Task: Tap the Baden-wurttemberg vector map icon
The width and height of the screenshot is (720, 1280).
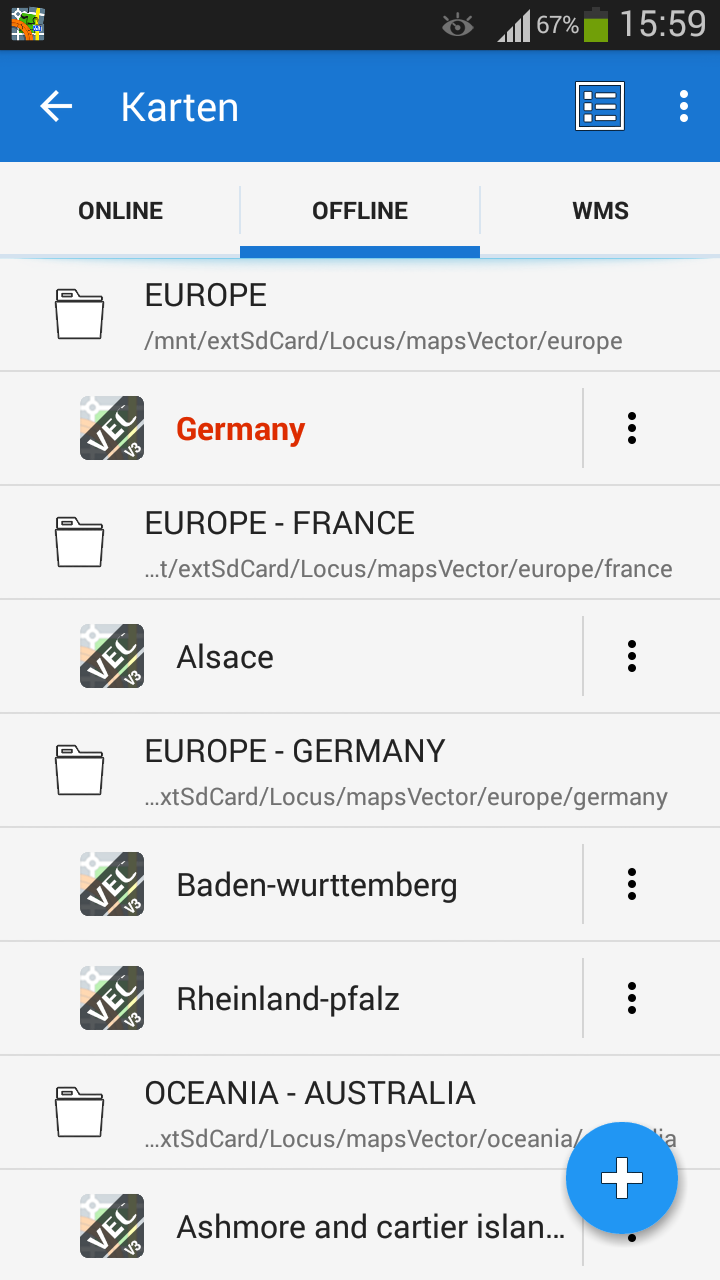Action: tap(112, 884)
